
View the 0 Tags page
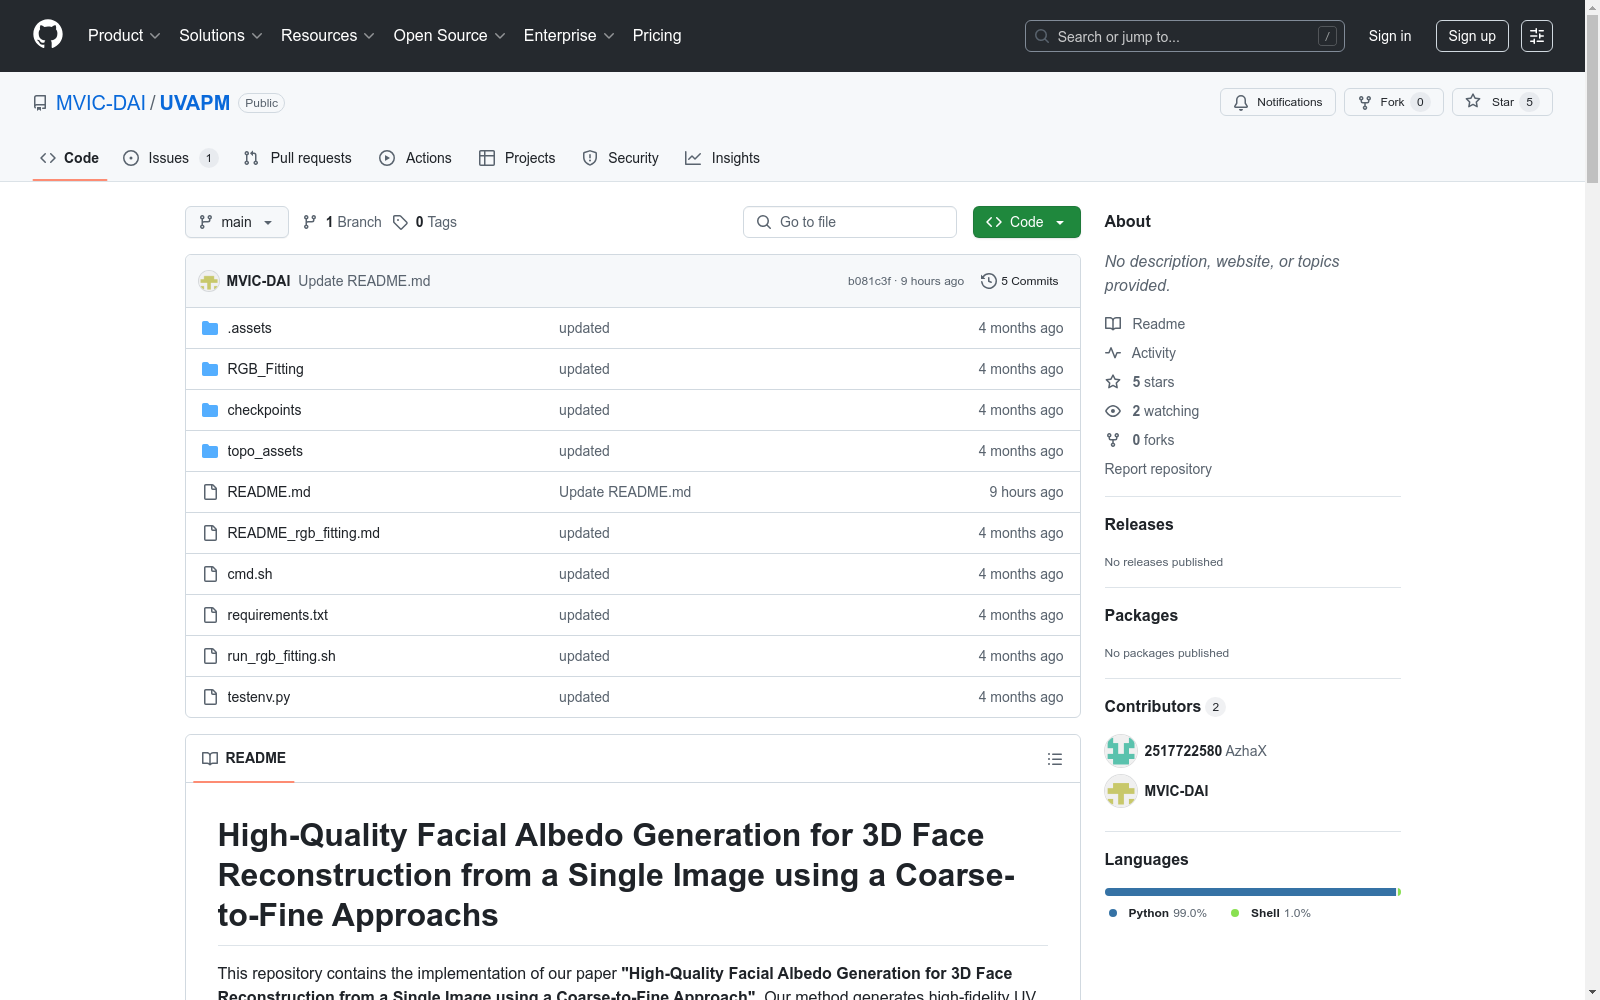[x=425, y=222]
